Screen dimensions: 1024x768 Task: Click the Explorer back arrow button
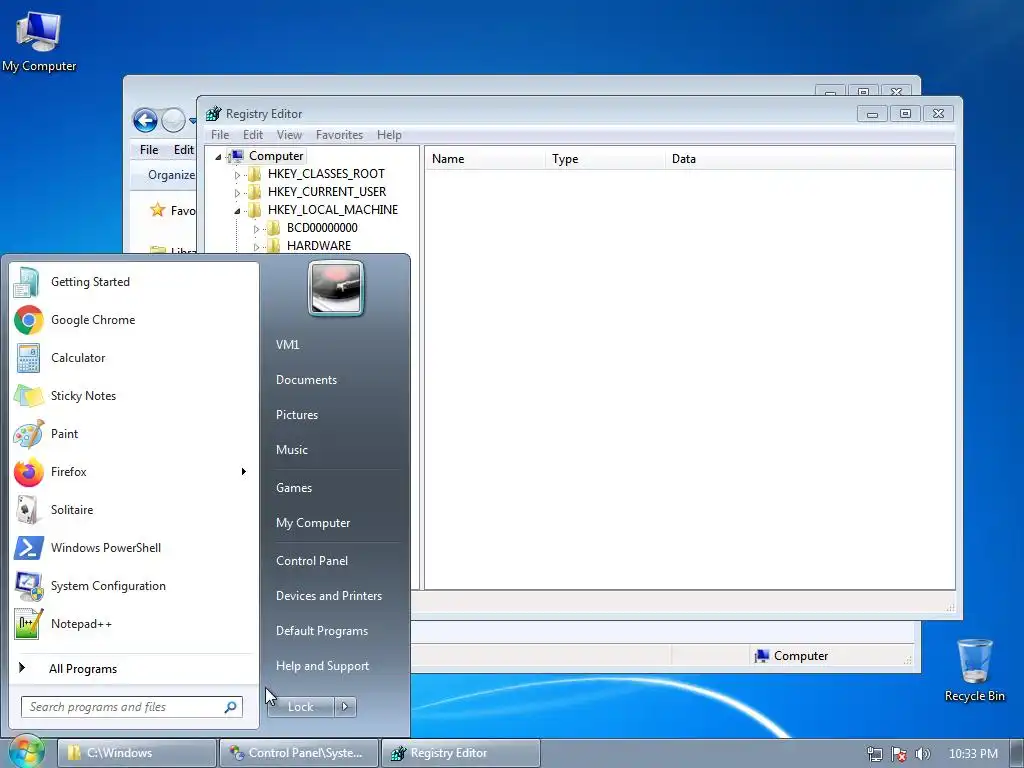145,120
